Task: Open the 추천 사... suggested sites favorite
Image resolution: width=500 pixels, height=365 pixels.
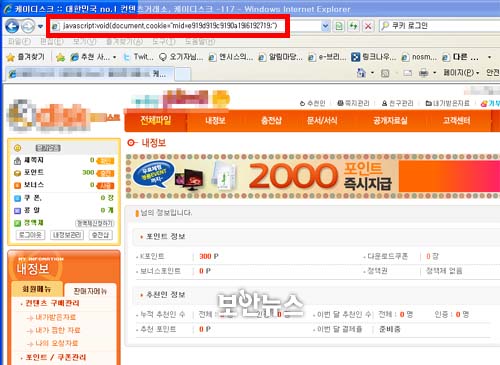Action: click(x=93, y=57)
